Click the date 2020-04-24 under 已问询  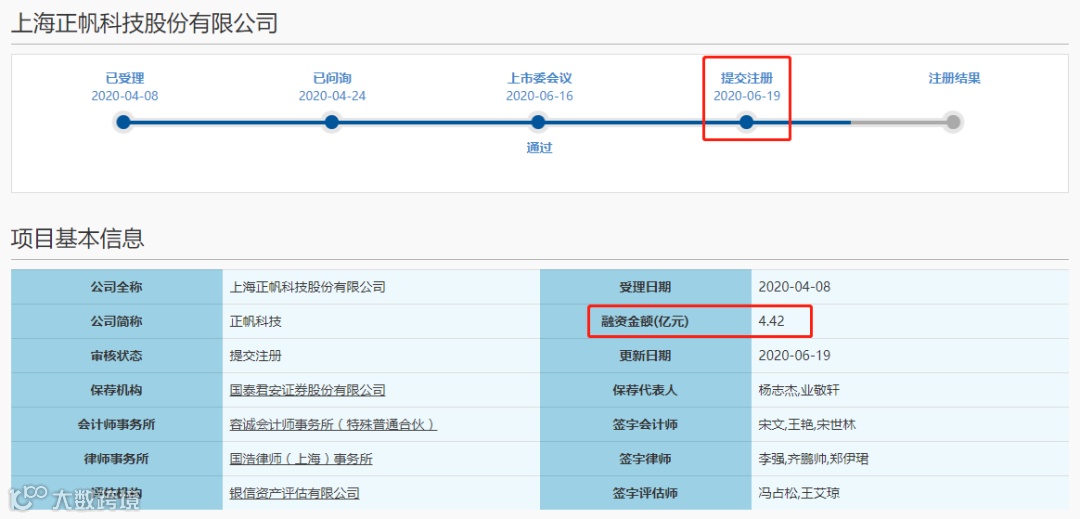coord(332,96)
